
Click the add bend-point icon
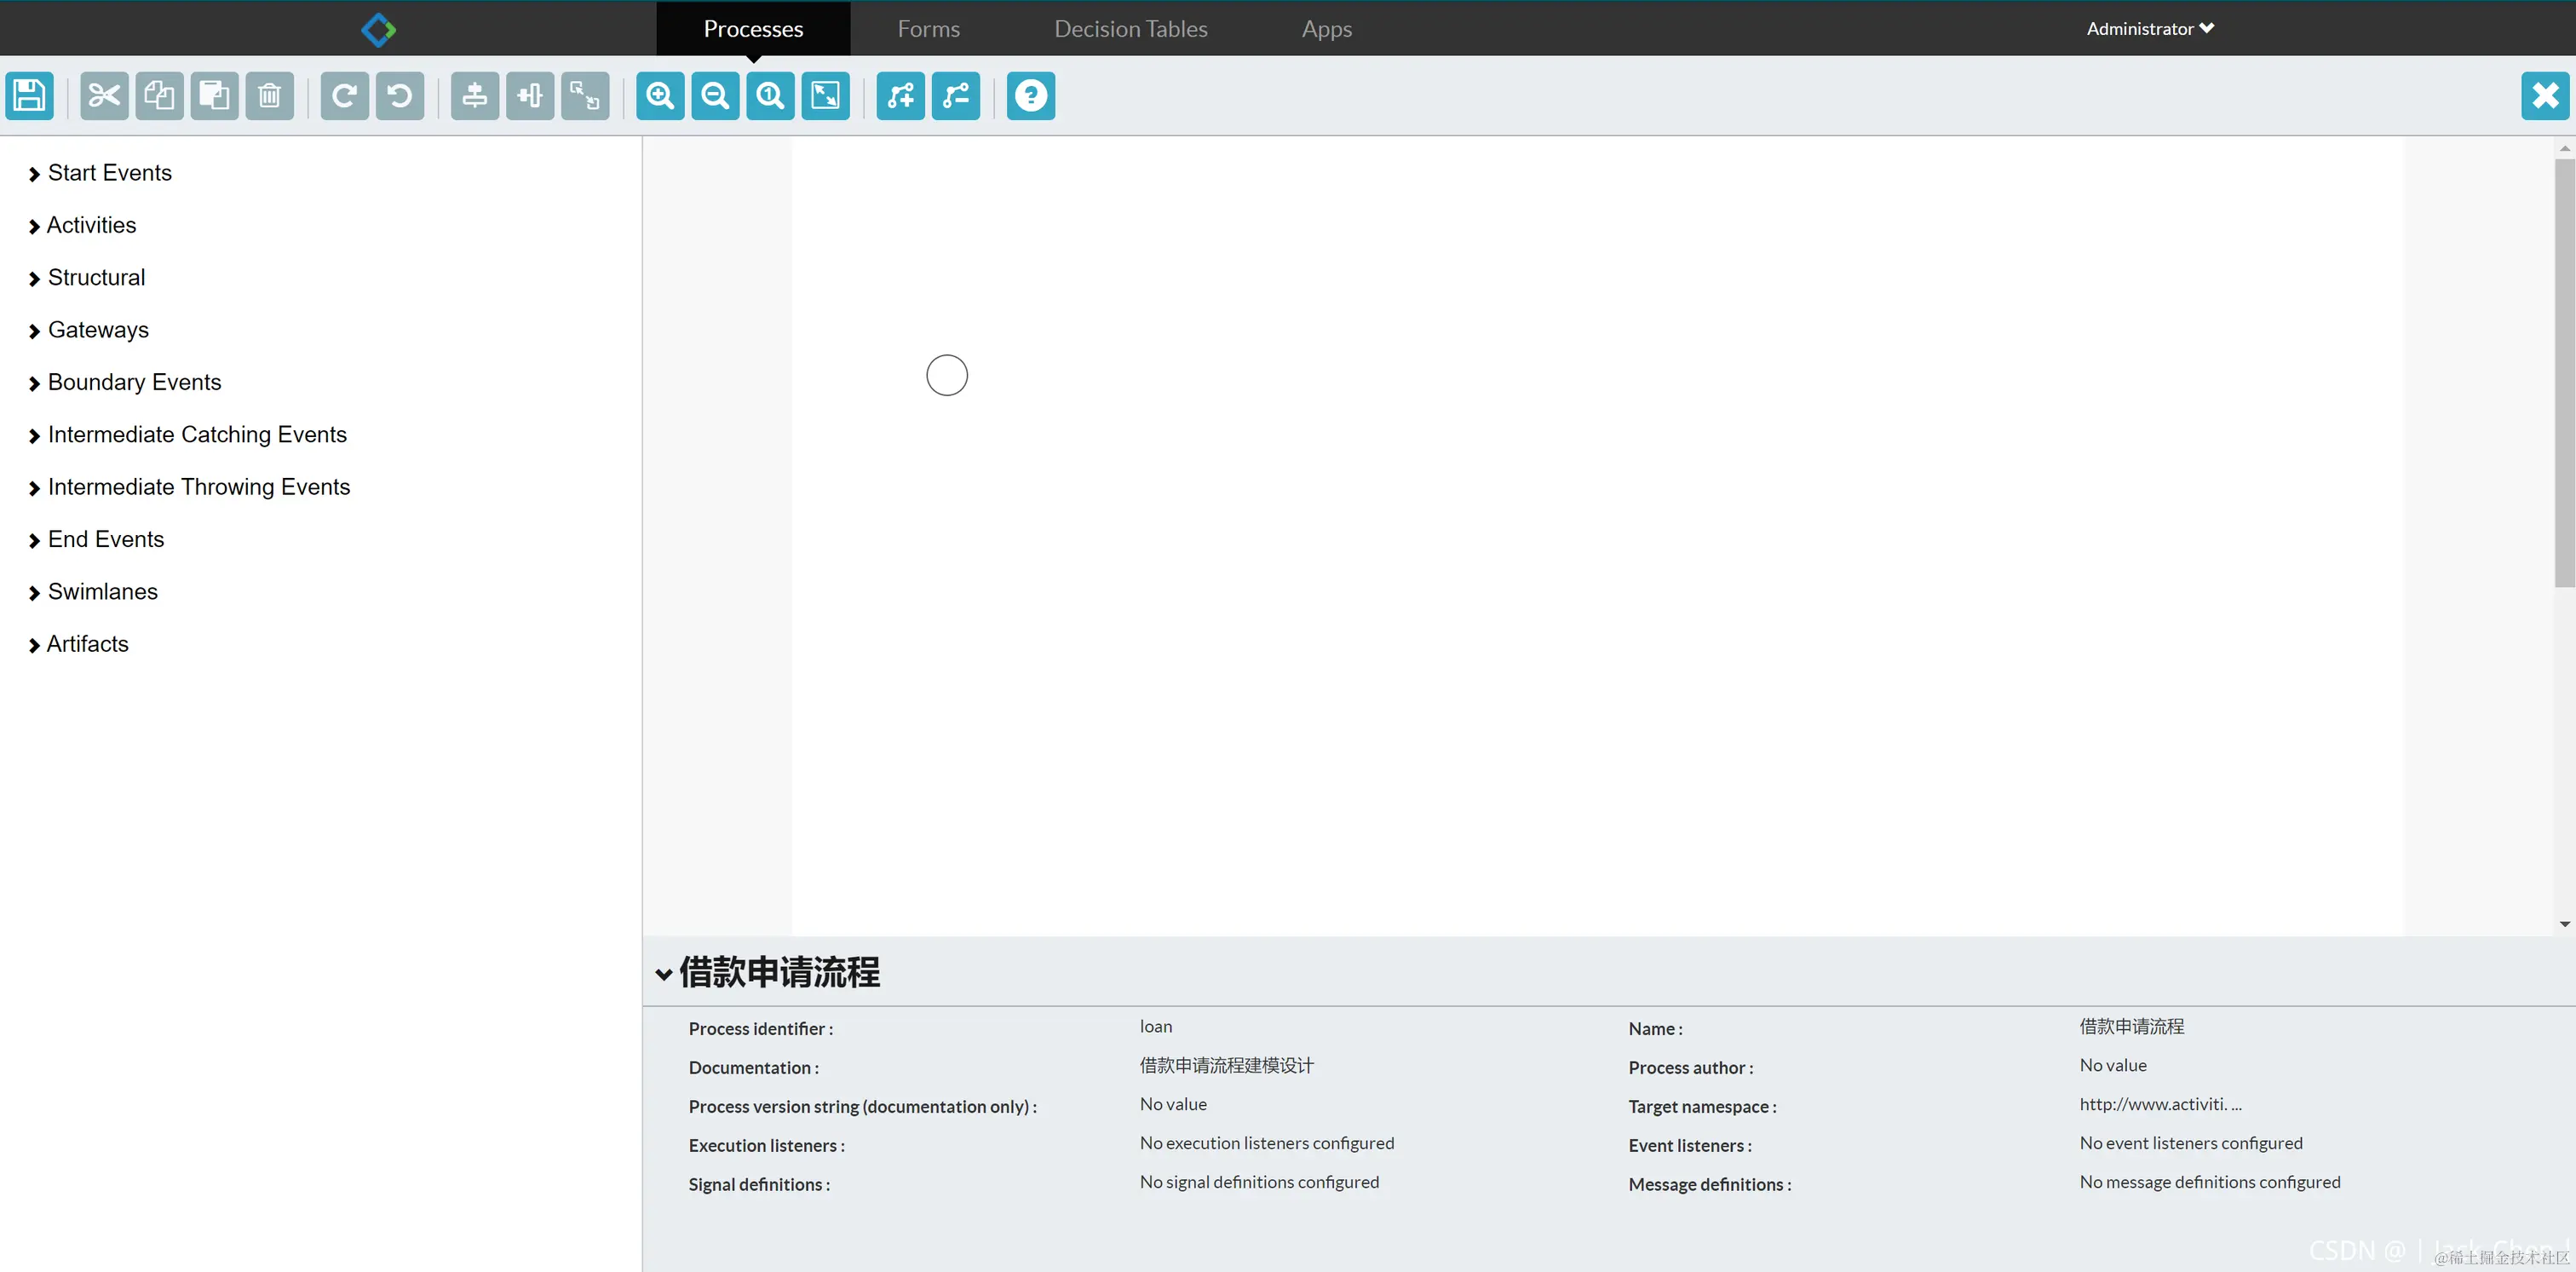900,96
